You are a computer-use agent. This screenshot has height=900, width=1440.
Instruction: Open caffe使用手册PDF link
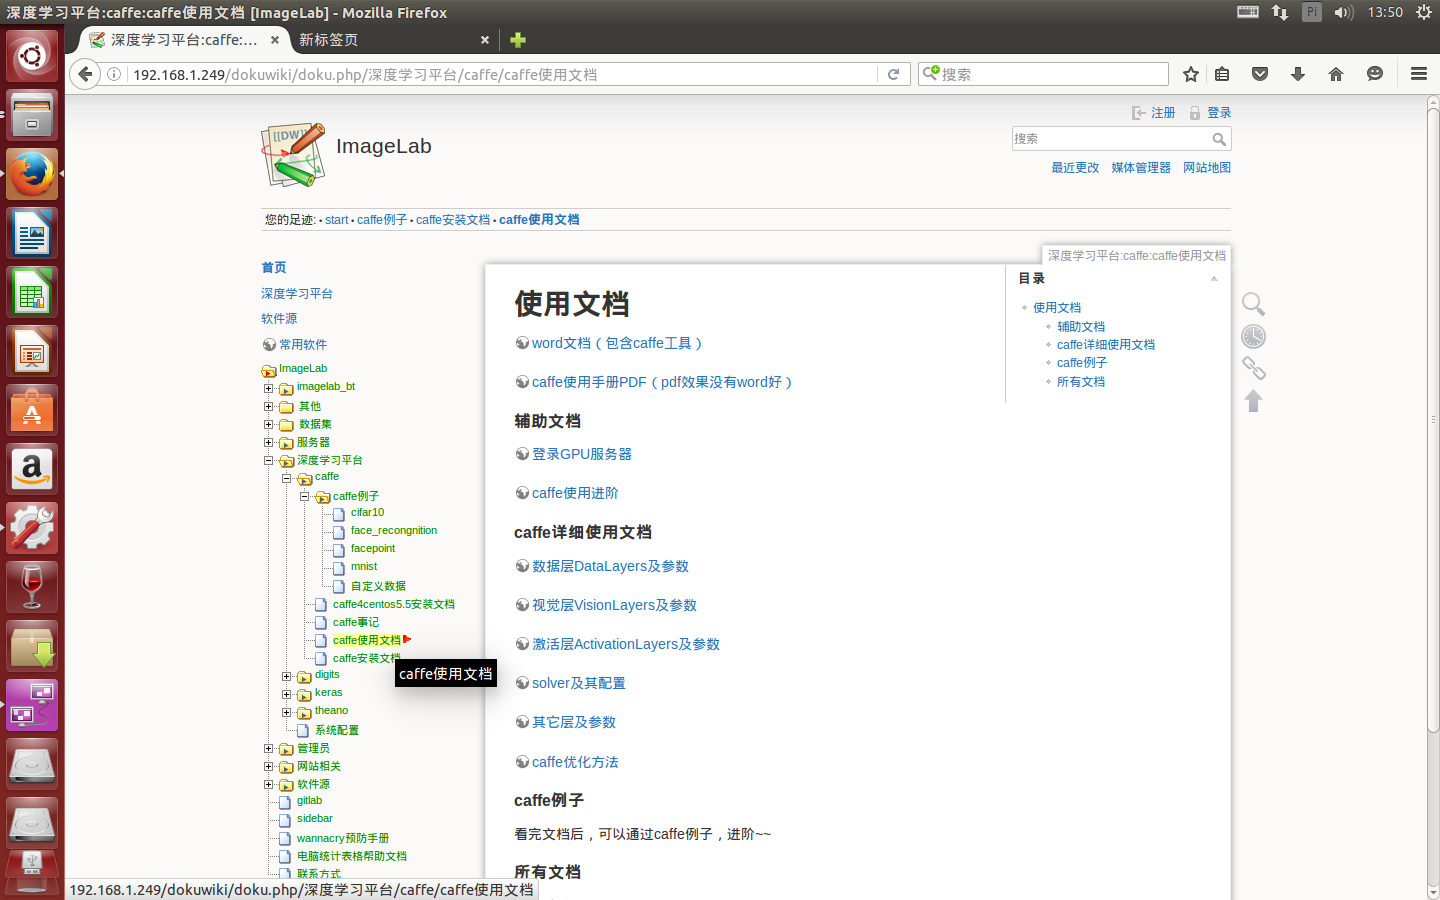[x=662, y=382]
